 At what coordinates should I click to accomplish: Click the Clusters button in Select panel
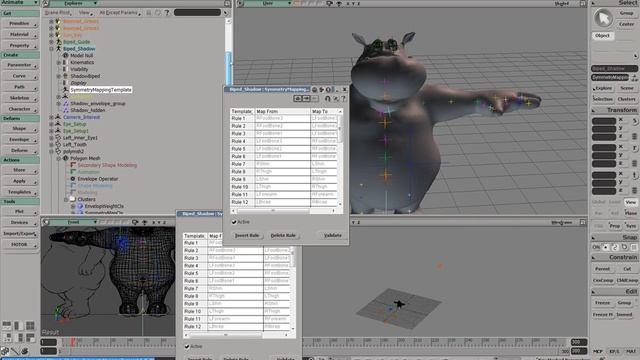627,99
